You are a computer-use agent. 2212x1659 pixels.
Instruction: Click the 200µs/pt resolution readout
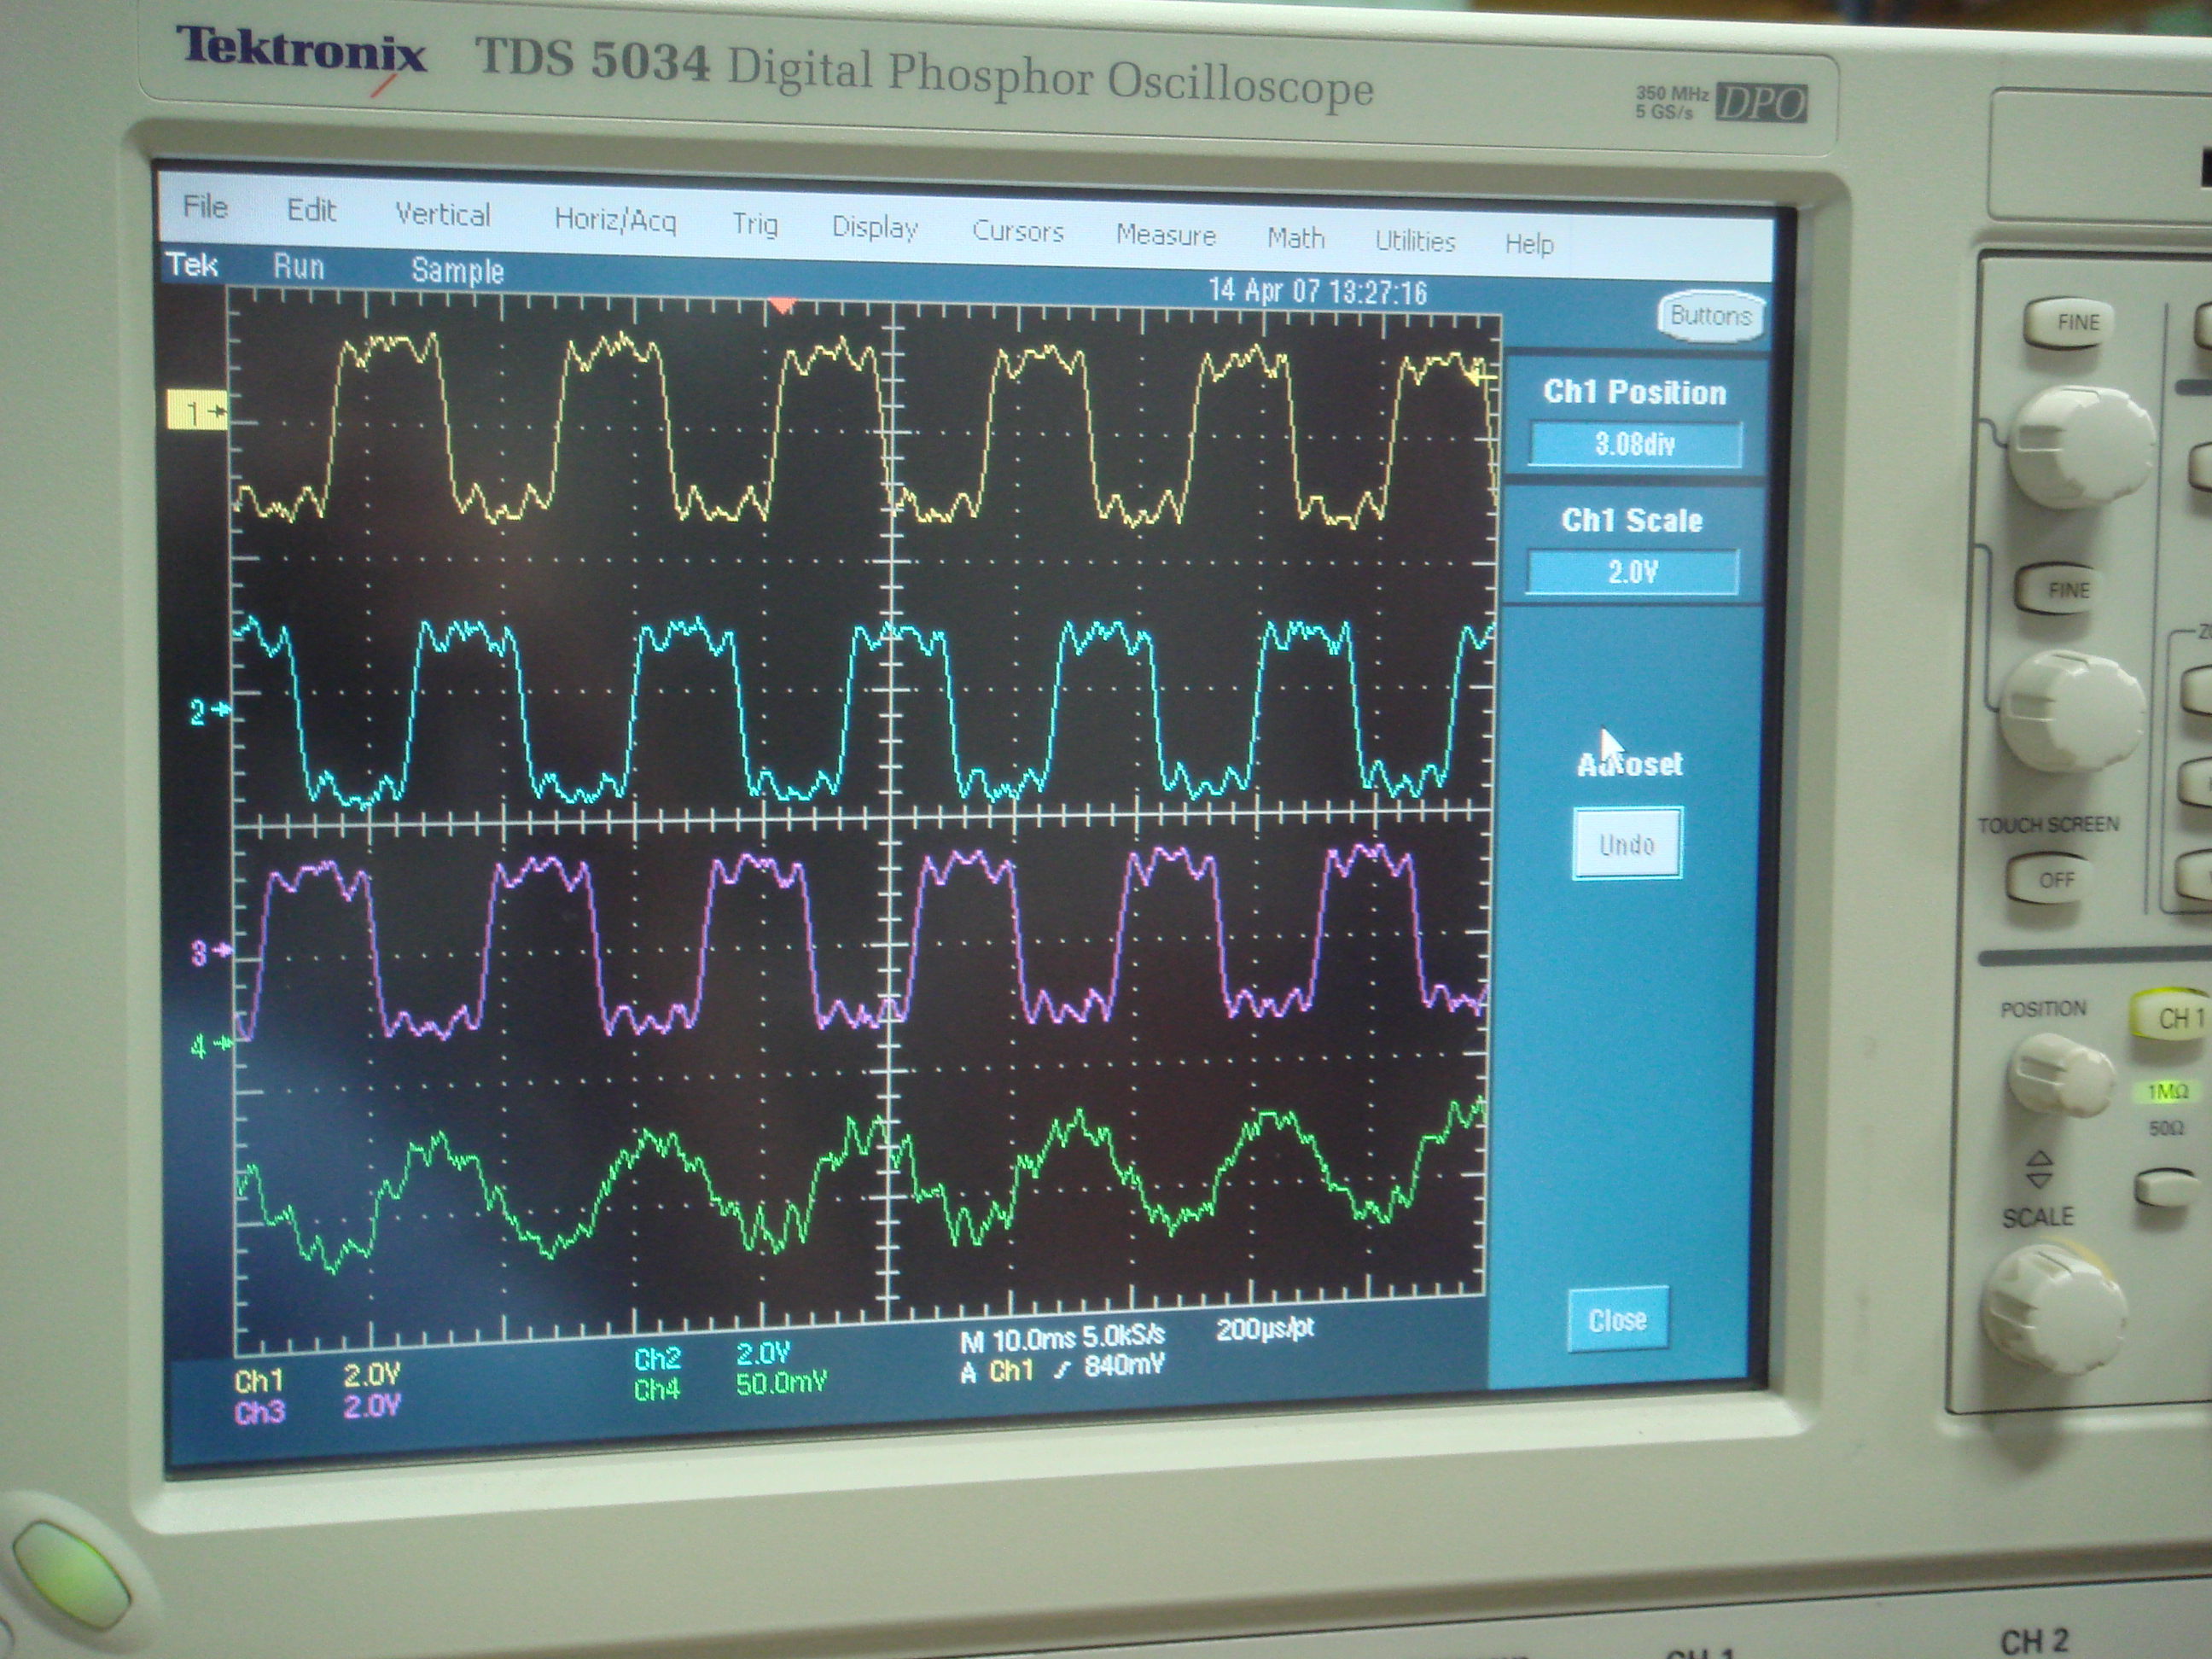click(x=1264, y=1328)
